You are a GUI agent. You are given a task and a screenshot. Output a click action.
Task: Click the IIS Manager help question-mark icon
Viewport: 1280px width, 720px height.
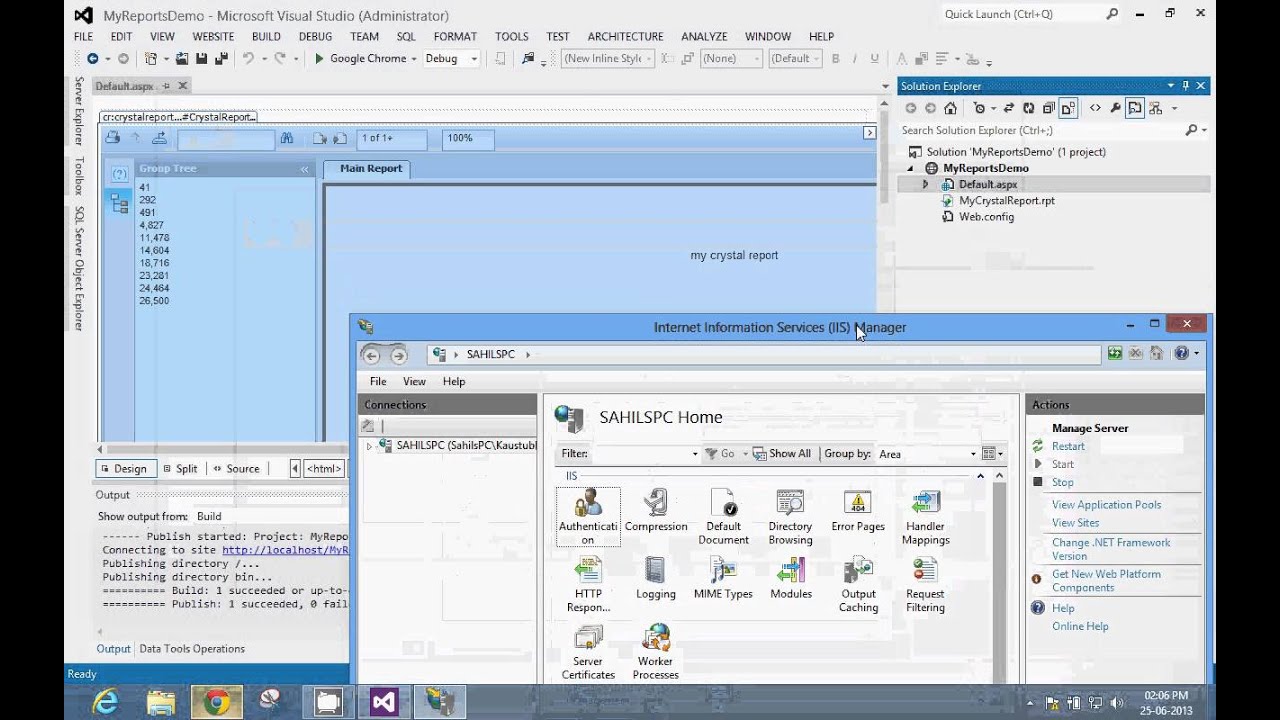click(1181, 354)
